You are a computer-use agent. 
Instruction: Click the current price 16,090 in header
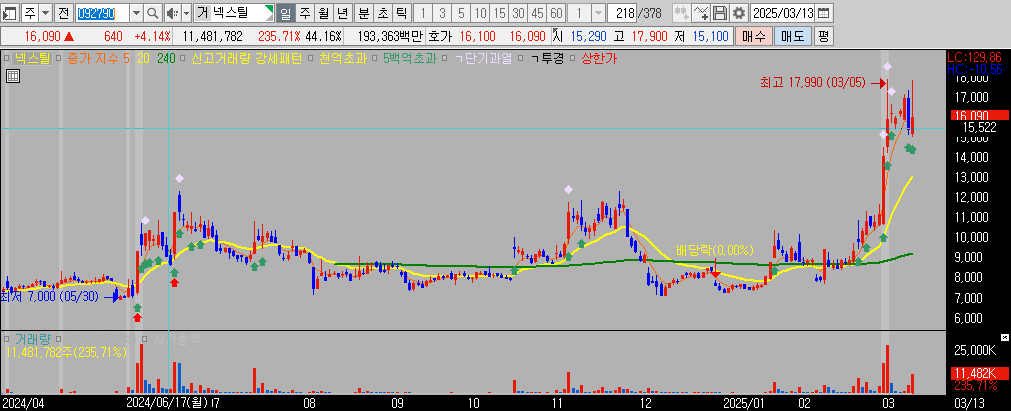[x=44, y=36]
